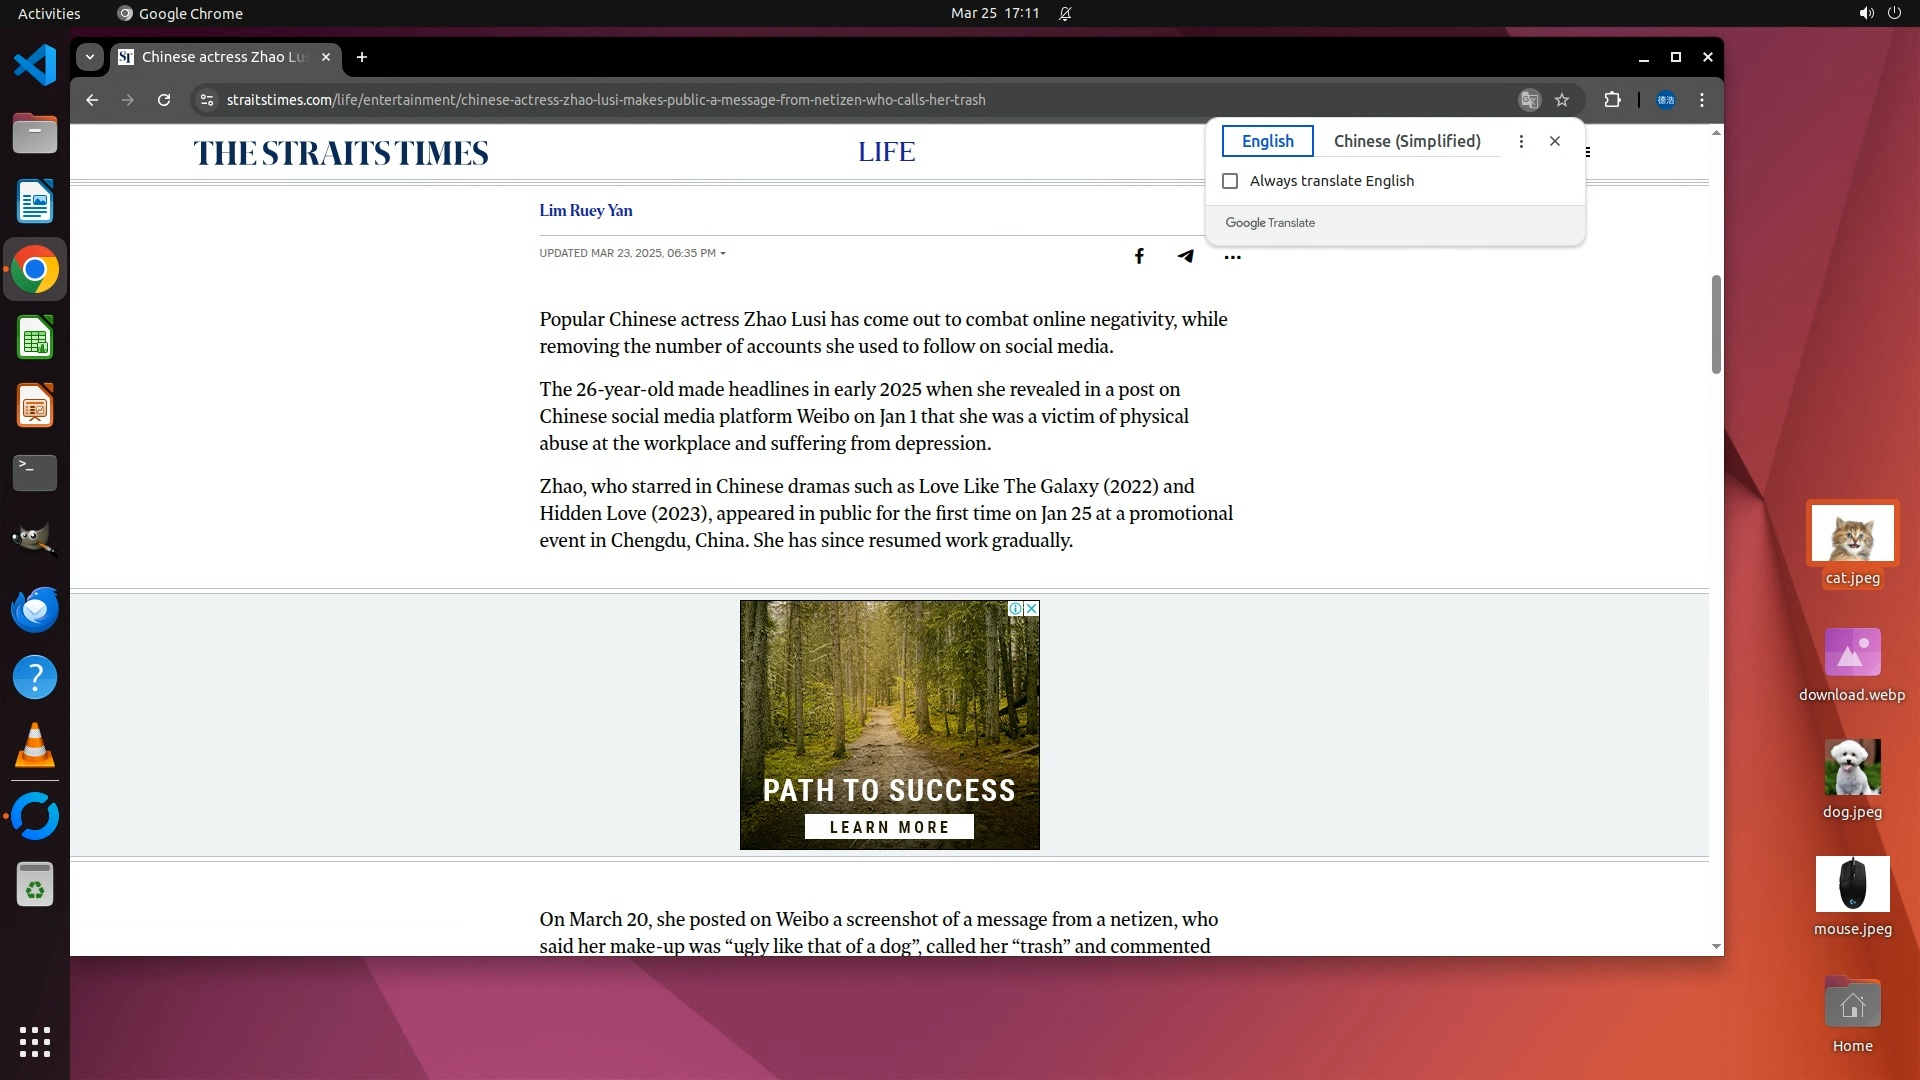The width and height of the screenshot is (1920, 1080).
Task: Enable Always translate English checkbox
Action: click(1230, 181)
